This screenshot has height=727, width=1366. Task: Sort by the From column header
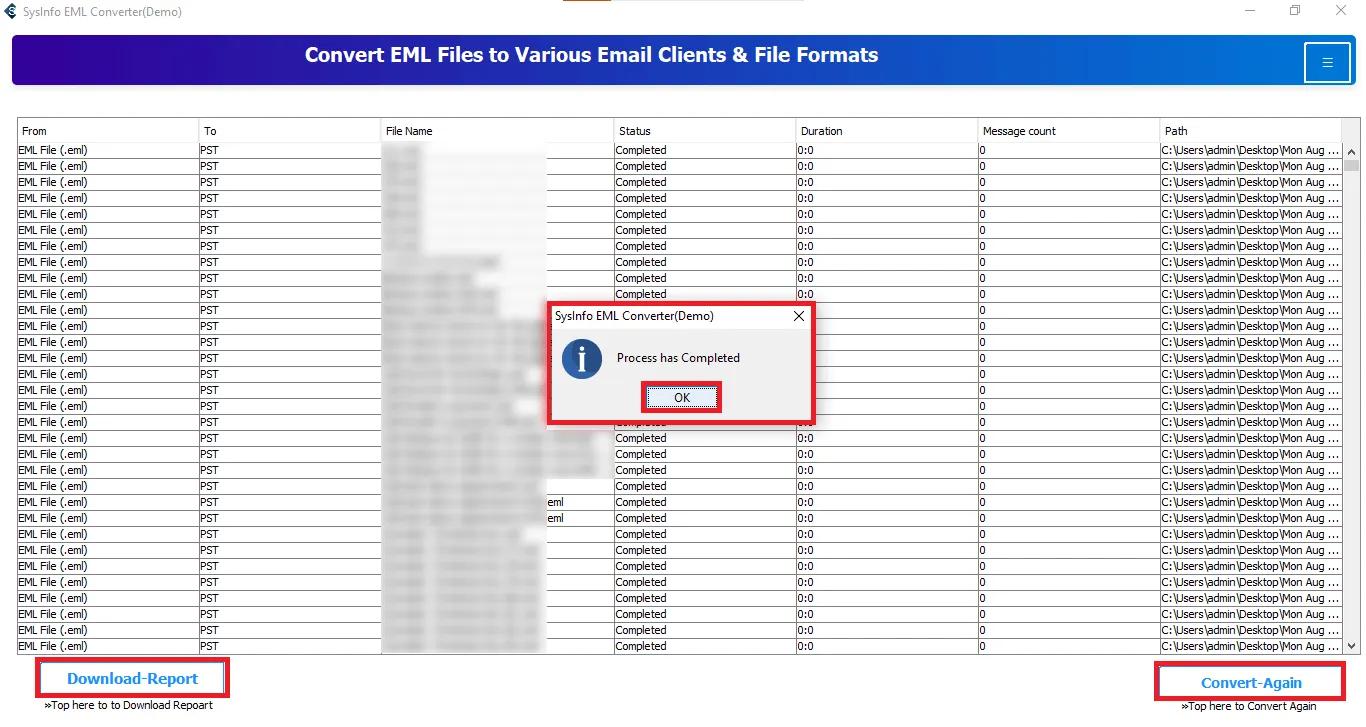108,131
